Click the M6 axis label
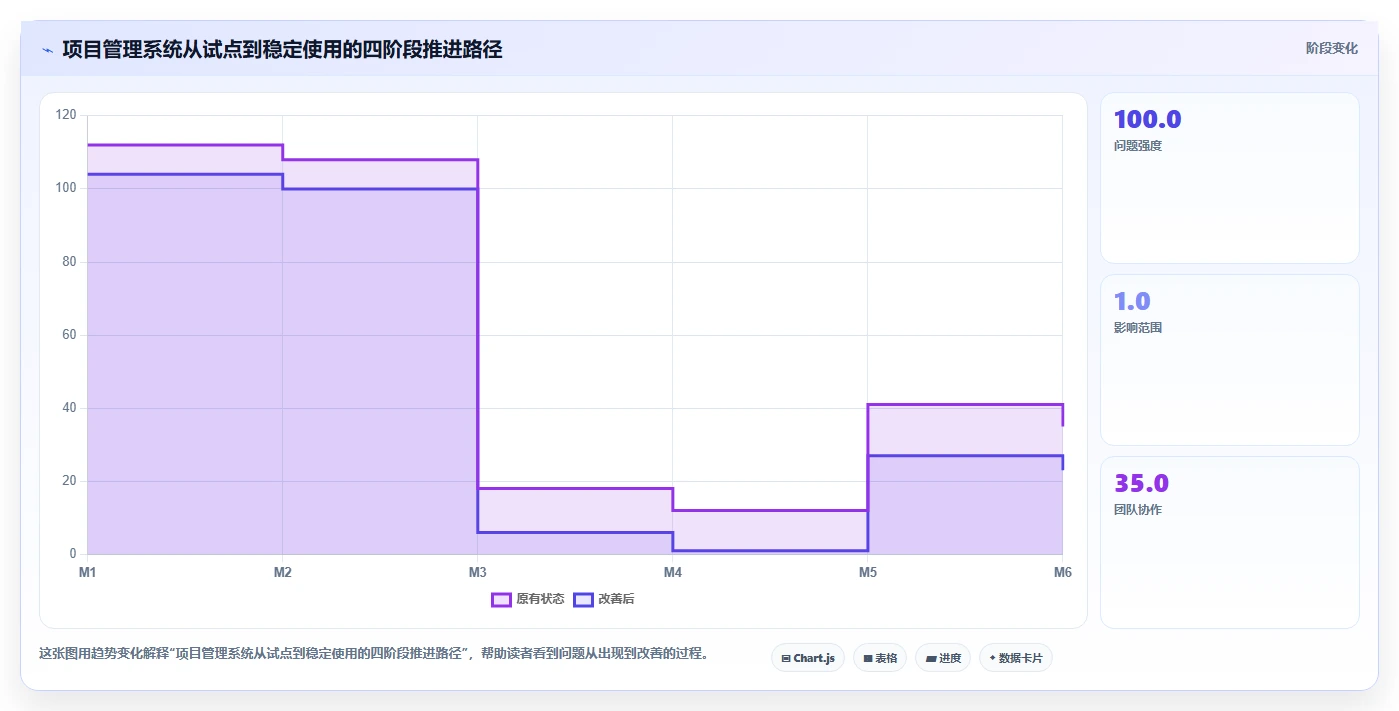The width and height of the screenshot is (1399, 711). tap(1062, 572)
